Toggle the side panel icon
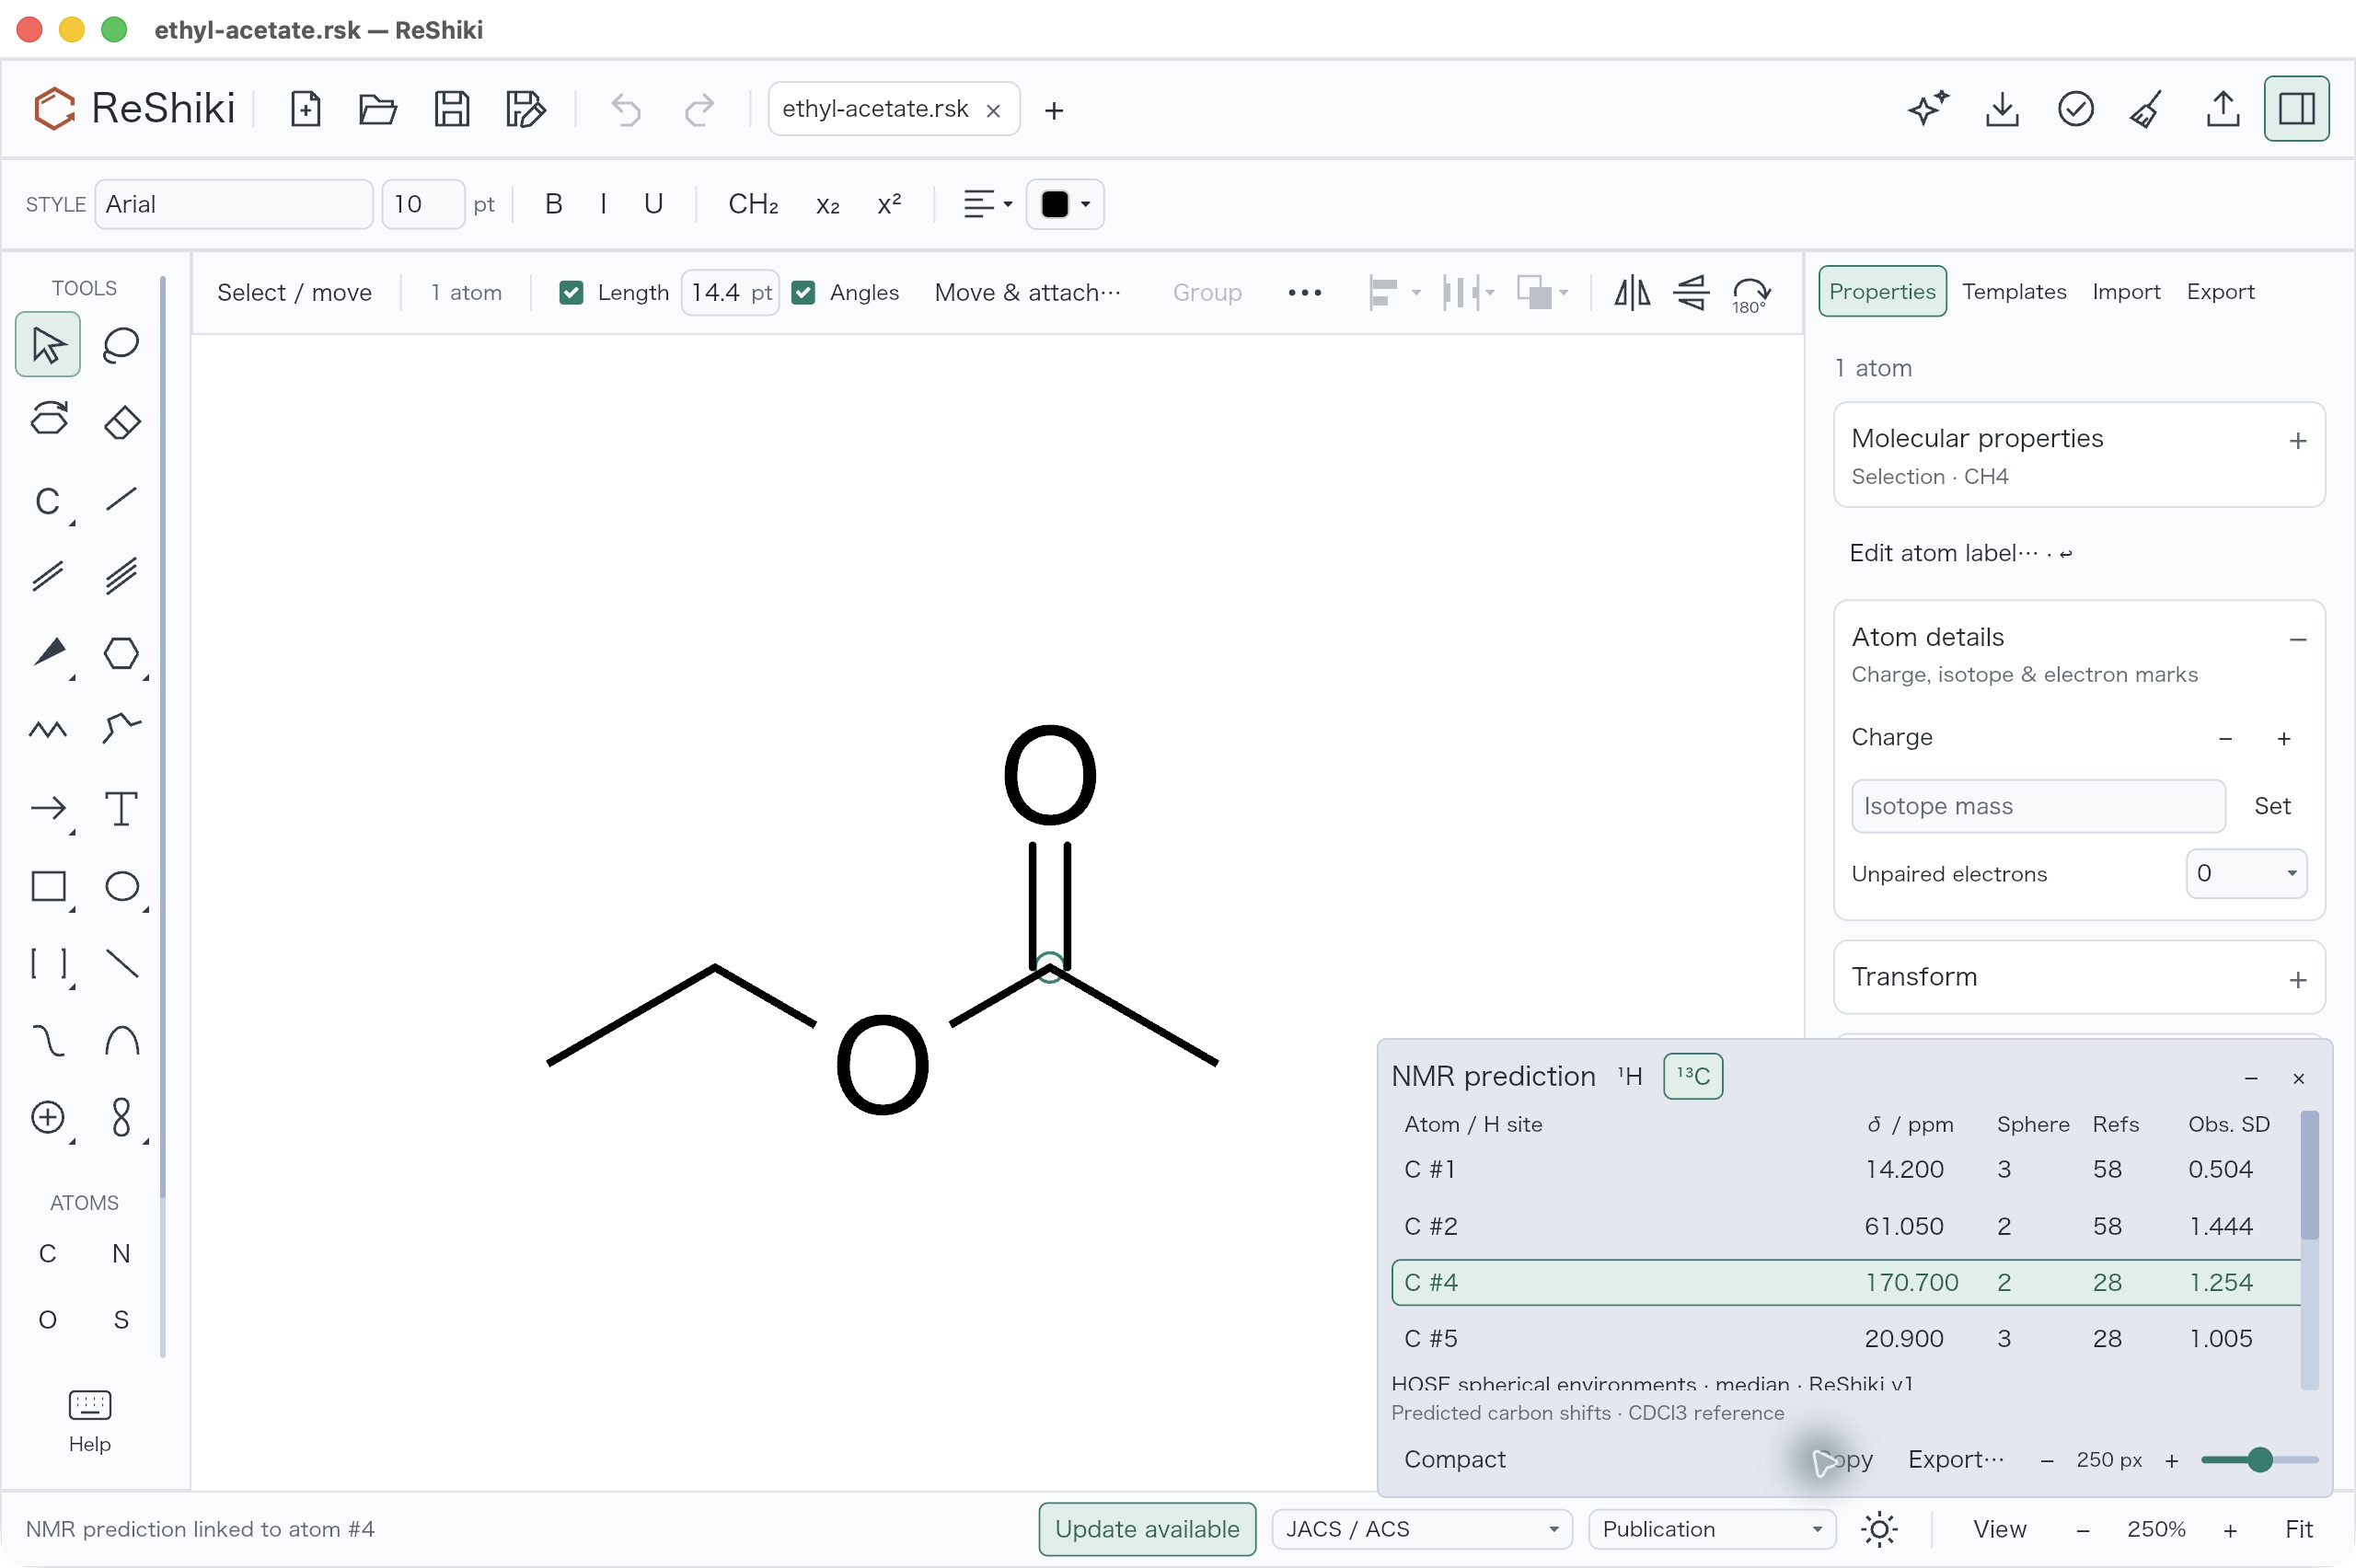Viewport: 2356px width, 1568px height. tap(2297, 109)
